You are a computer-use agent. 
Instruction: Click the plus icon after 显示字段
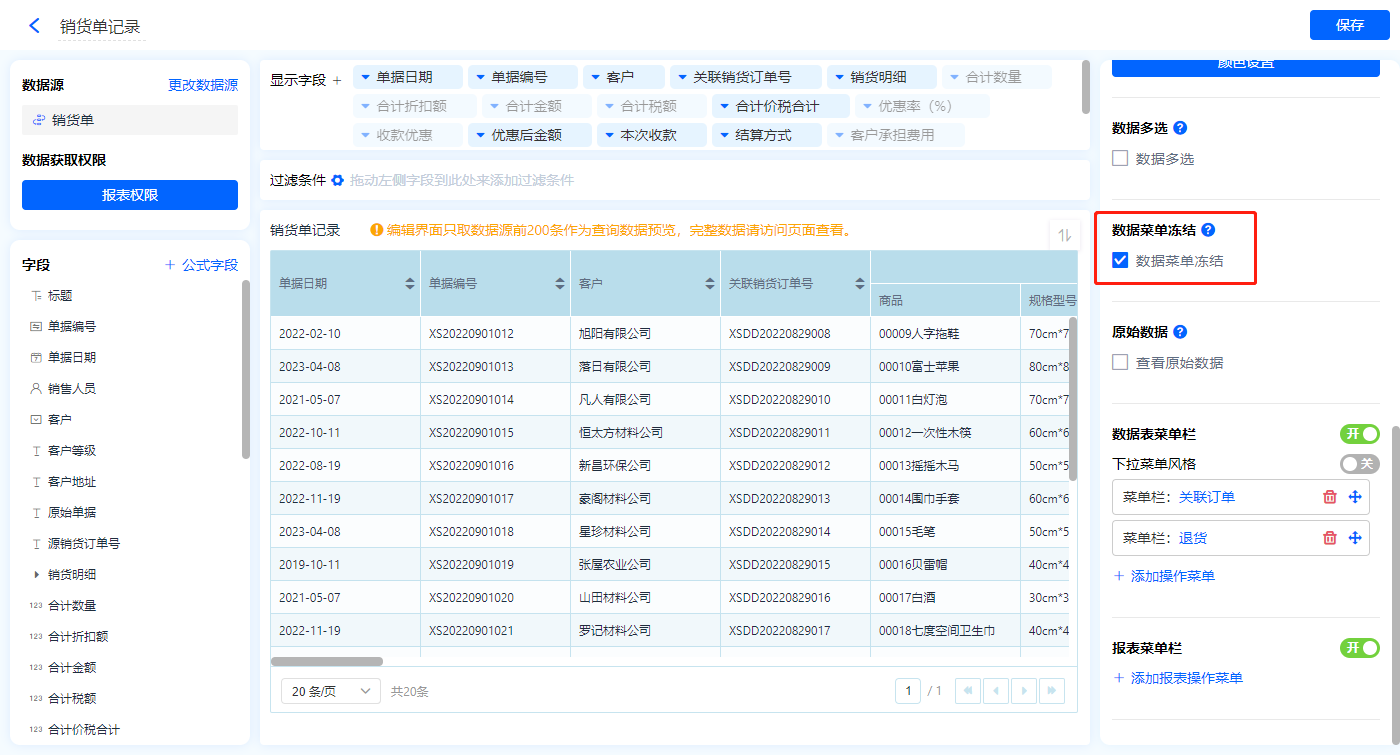pyautogui.click(x=337, y=80)
